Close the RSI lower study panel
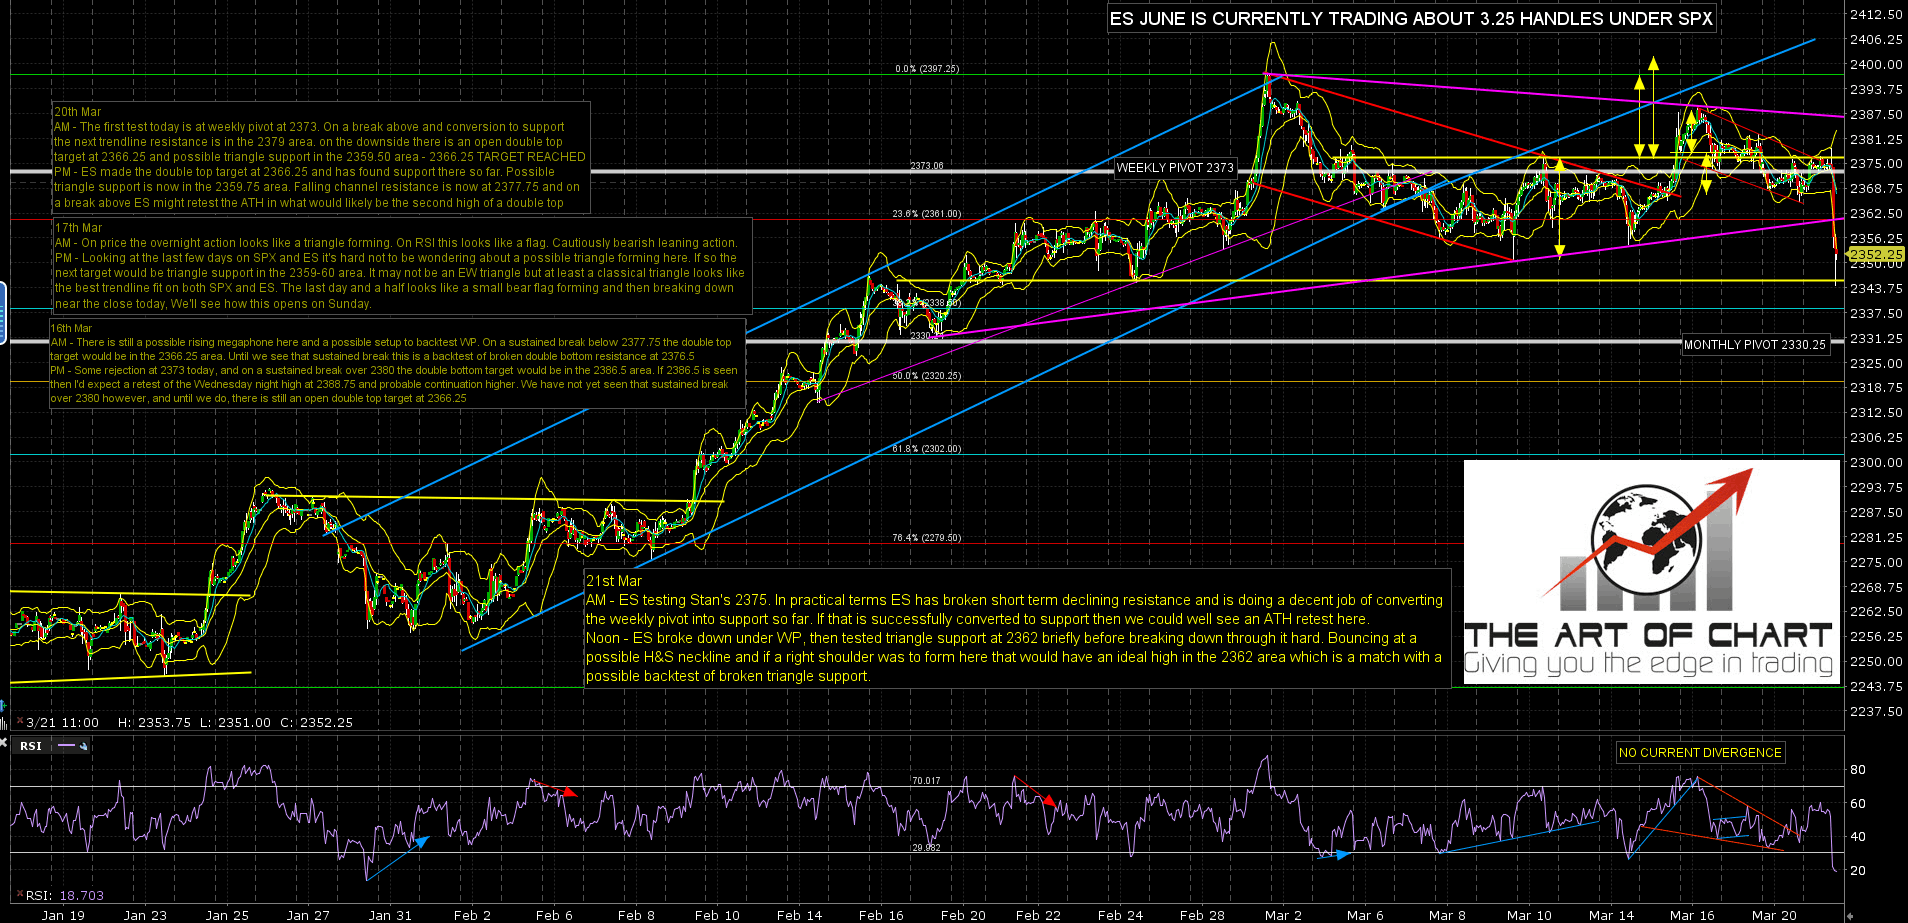The image size is (1908, 923). pyautogui.click(x=4, y=744)
